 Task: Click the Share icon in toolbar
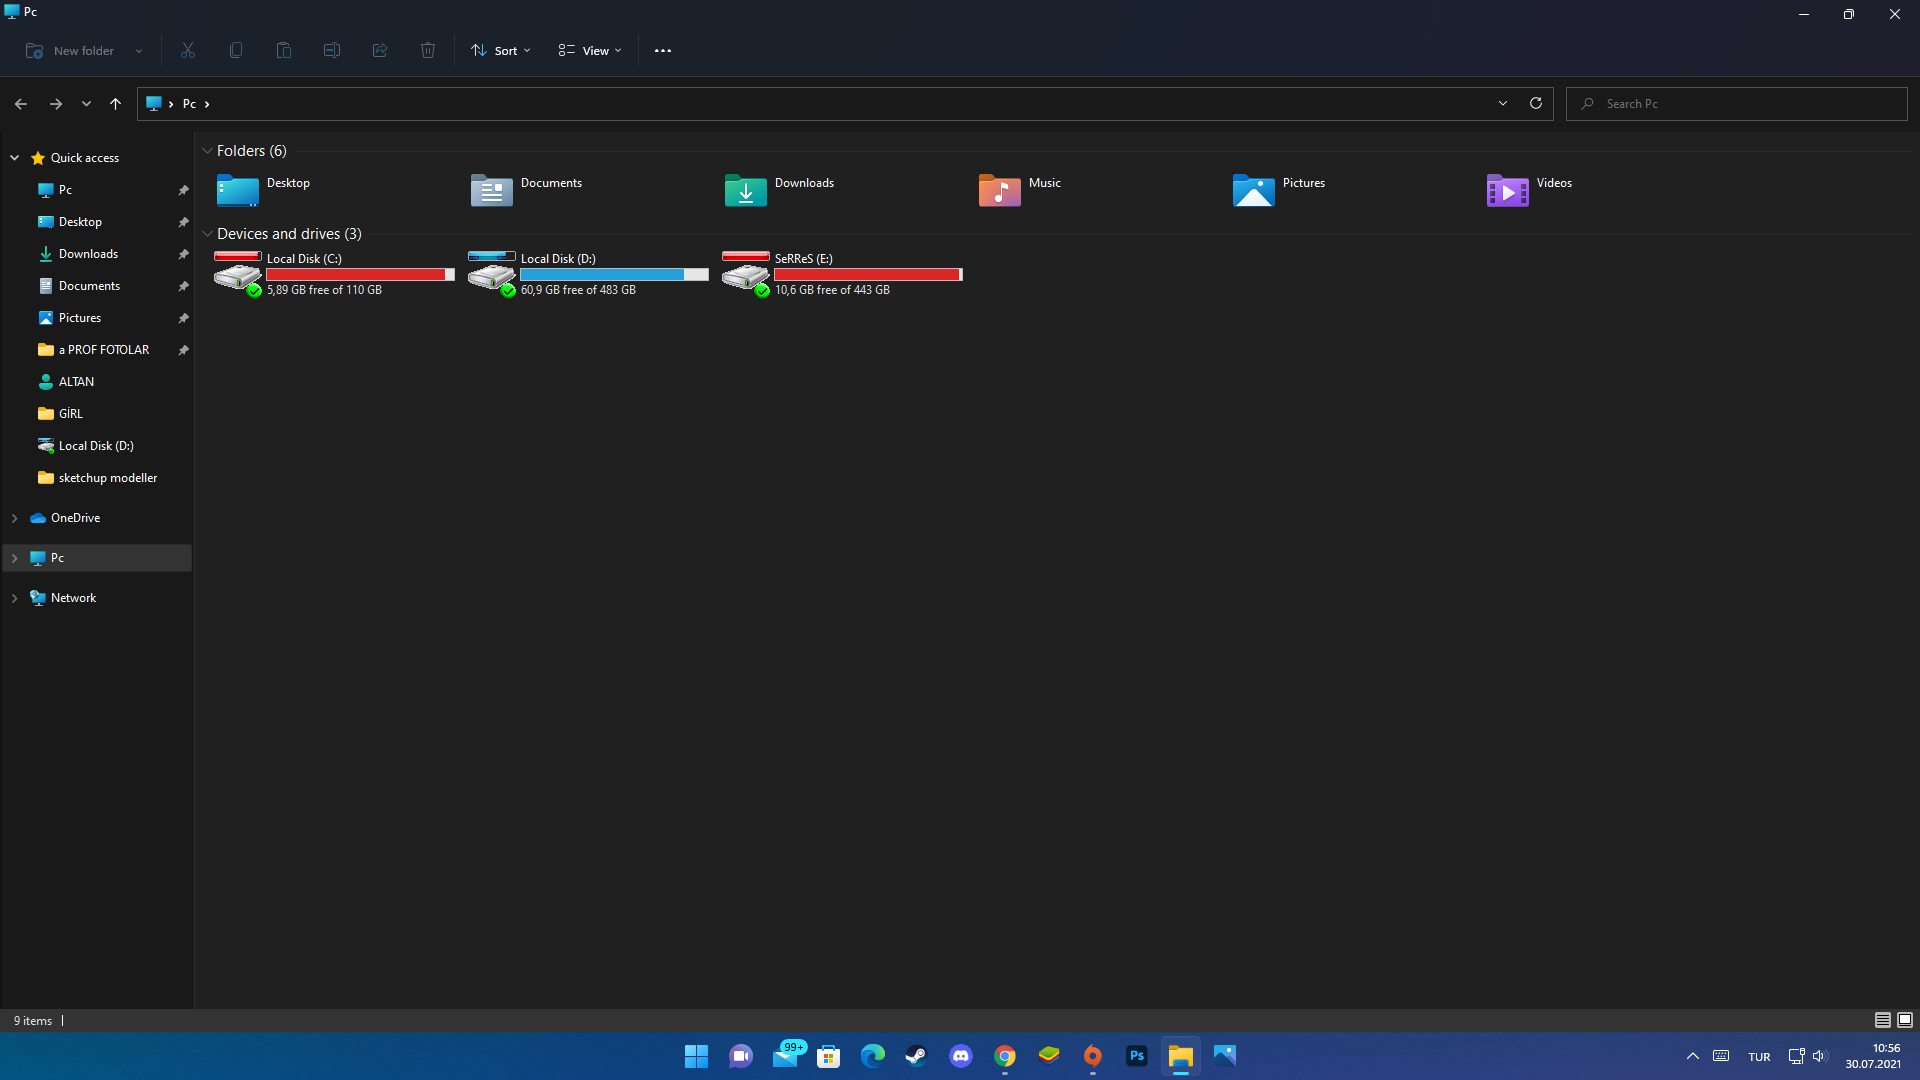coord(380,50)
